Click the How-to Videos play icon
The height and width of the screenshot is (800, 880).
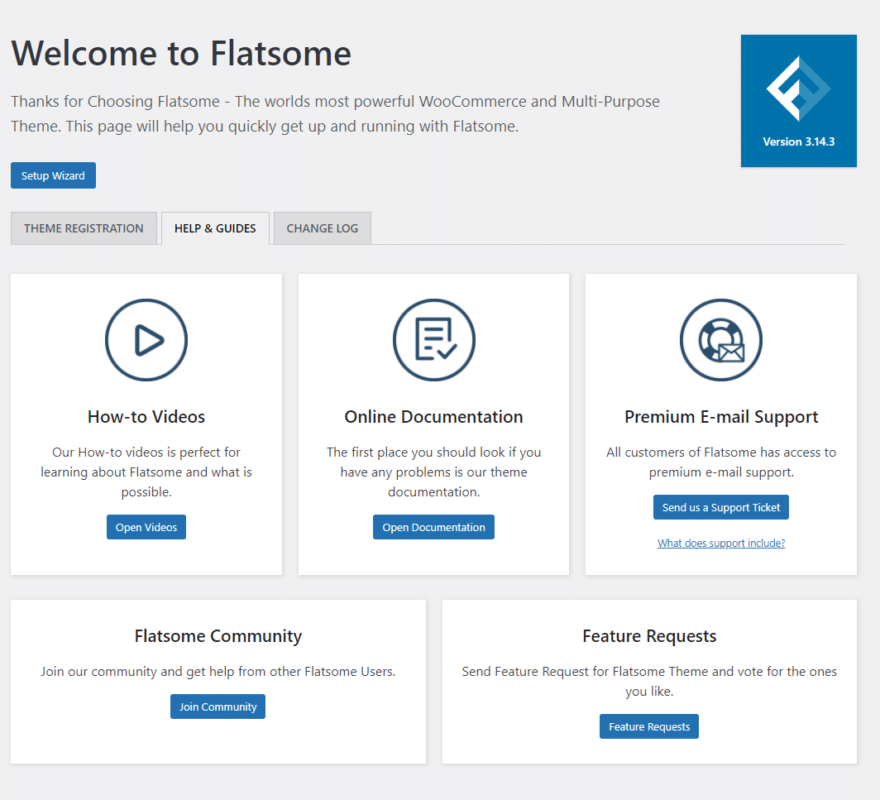[146, 339]
